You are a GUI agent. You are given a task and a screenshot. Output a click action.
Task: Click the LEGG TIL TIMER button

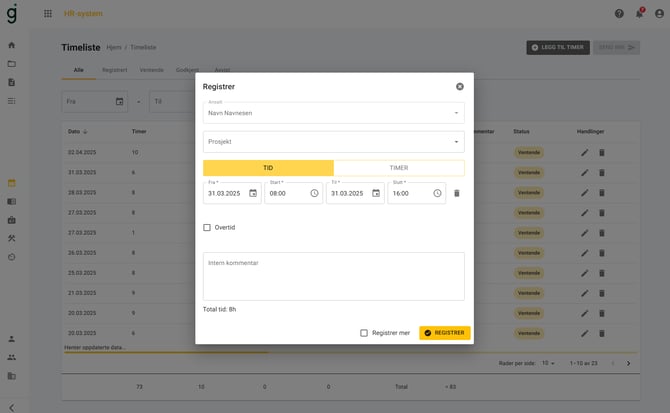(x=557, y=47)
